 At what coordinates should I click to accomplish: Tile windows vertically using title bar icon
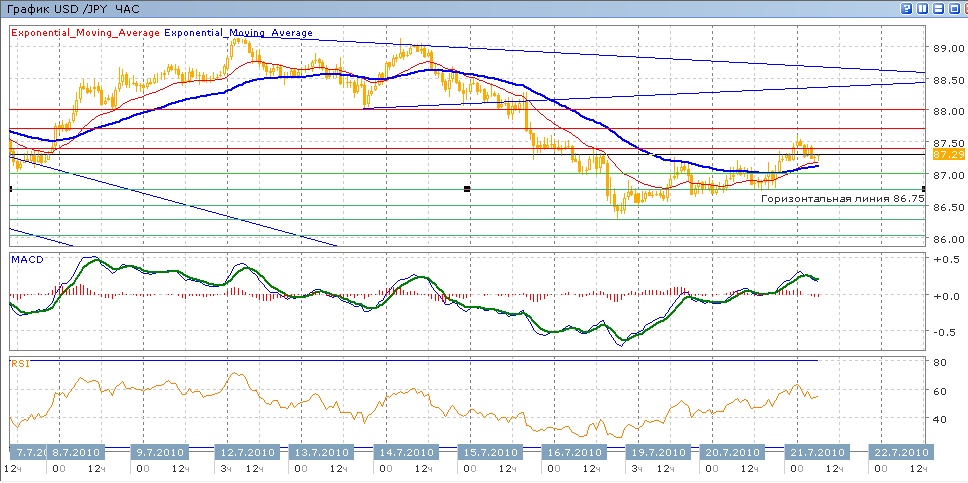(921, 8)
